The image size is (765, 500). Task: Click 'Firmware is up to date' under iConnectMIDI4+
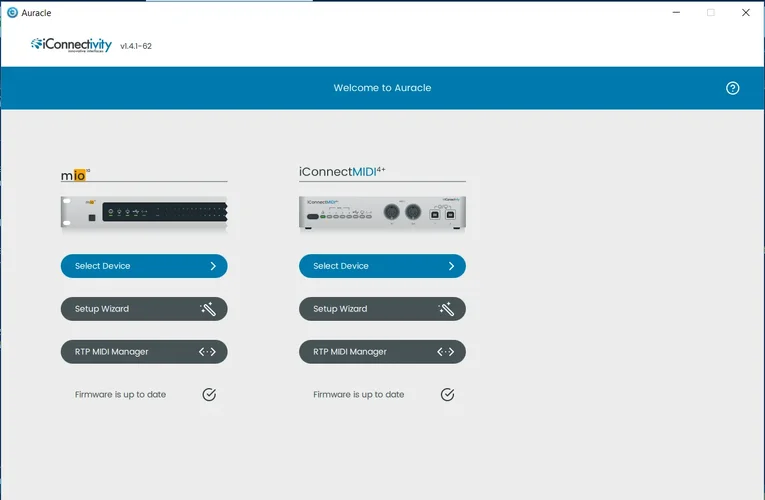click(x=359, y=394)
